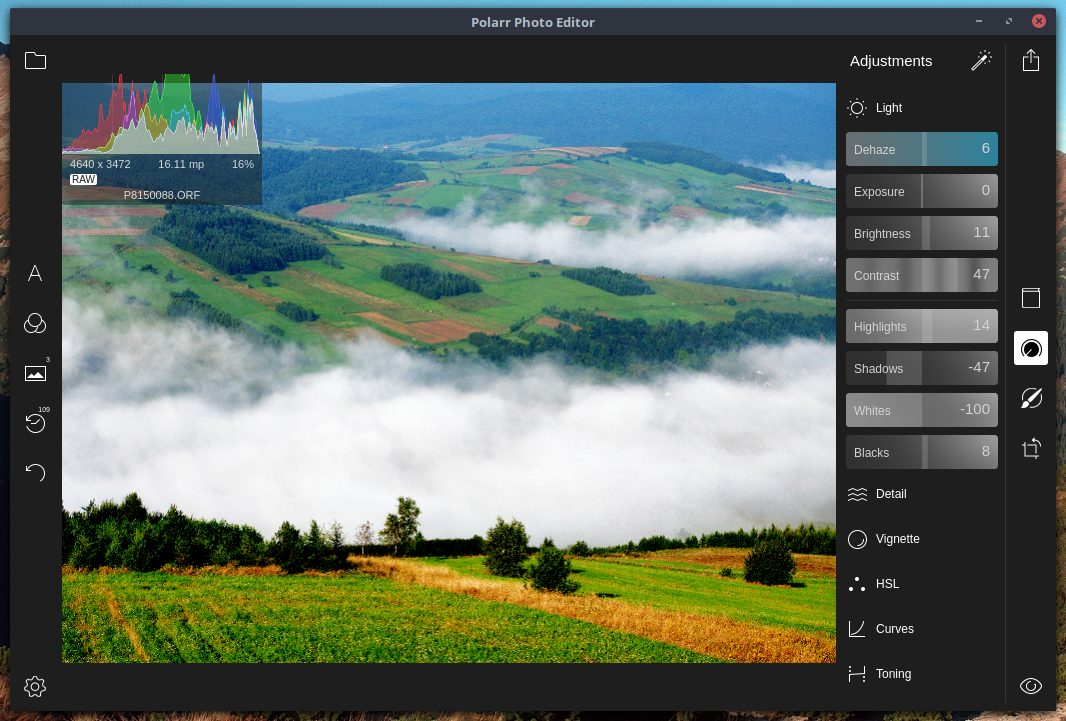
Task: Click the Shadows slider
Action: tap(922, 368)
